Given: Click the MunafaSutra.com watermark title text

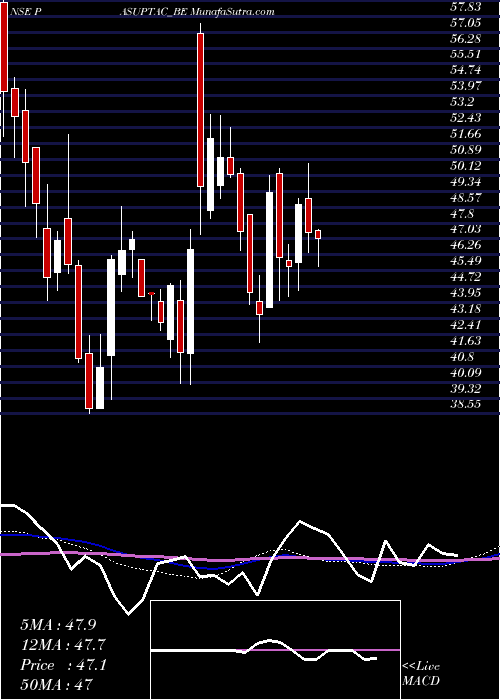Looking at the screenshot, I should (232, 12).
